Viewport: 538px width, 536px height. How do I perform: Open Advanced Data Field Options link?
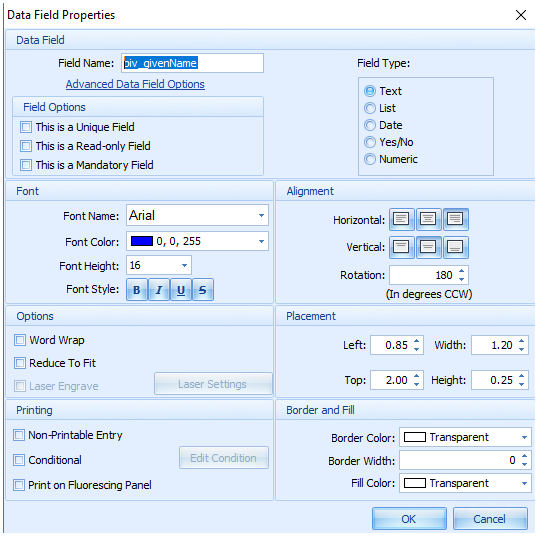(x=135, y=84)
